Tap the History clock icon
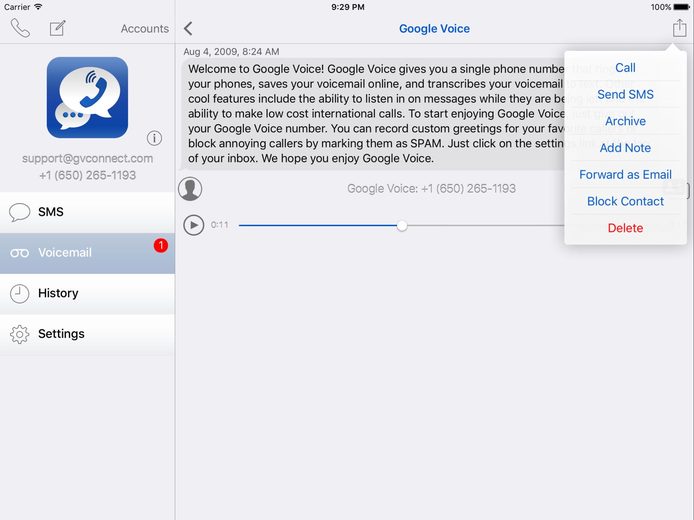This screenshot has width=694, height=520. (x=19, y=293)
